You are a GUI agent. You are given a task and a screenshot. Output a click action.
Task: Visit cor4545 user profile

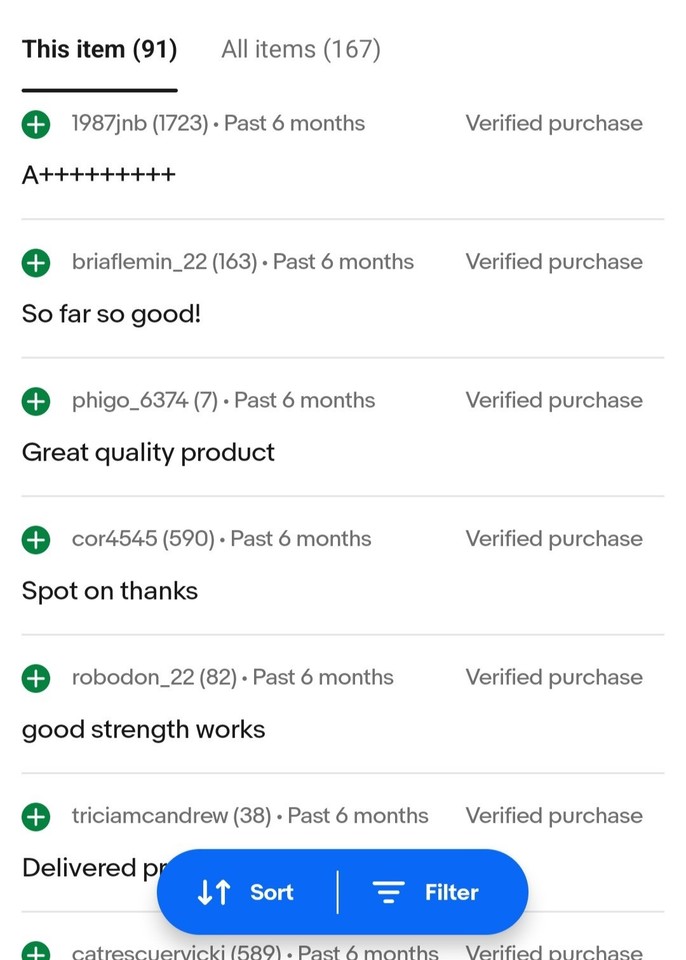tap(114, 539)
